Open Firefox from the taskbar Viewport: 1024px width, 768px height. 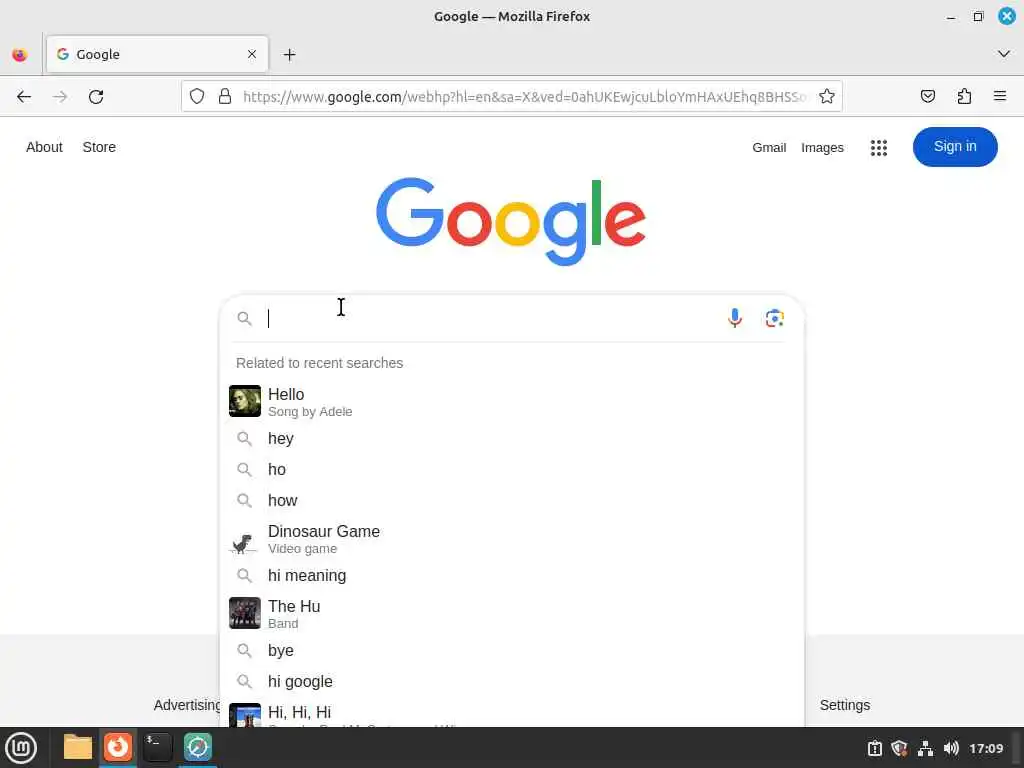[x=118, y=746]
